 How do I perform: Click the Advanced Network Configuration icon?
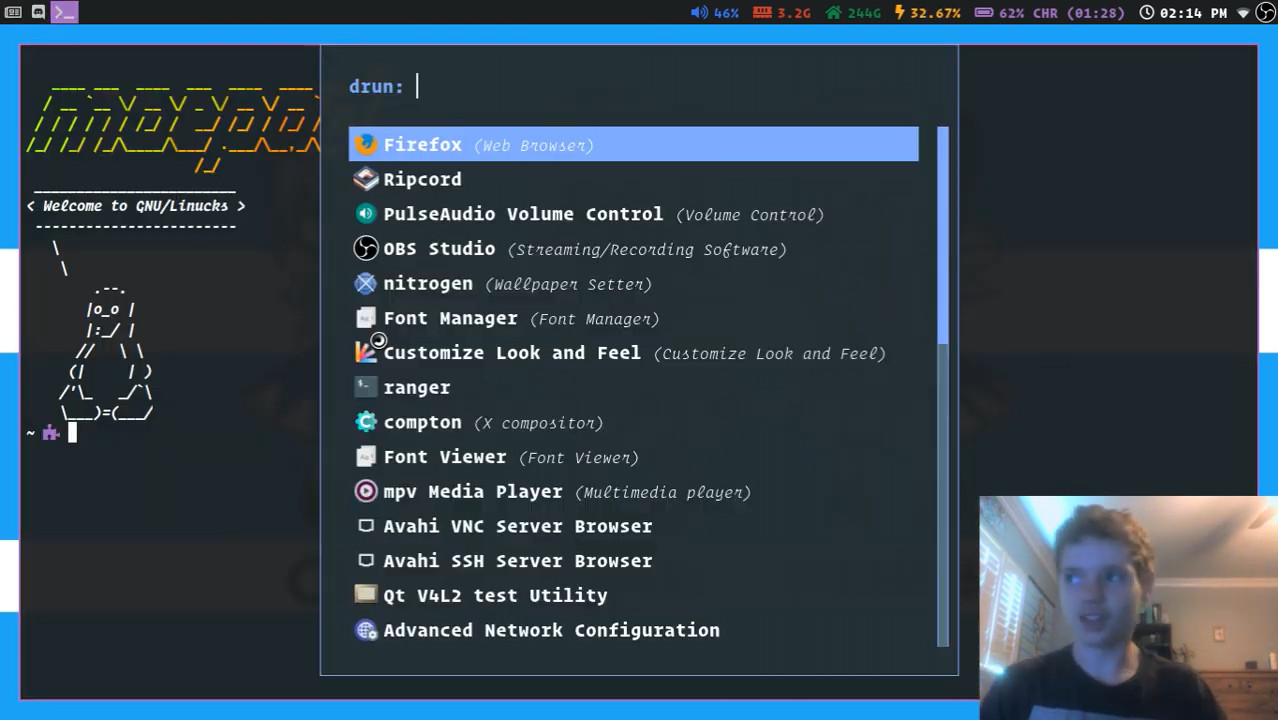click(x=366, y=630)
